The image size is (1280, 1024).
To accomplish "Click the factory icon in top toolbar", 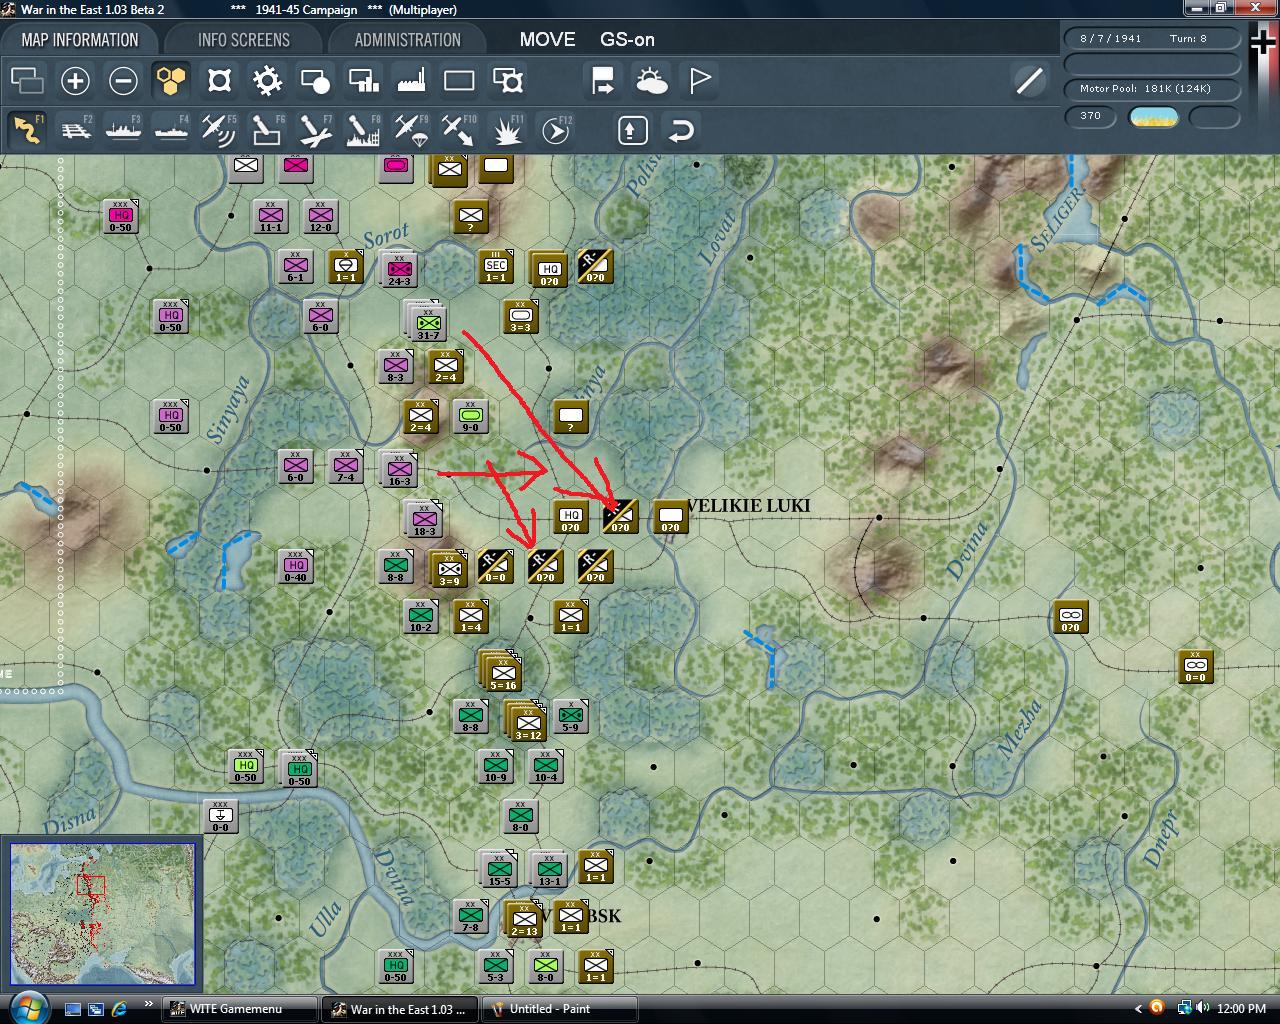I will click(411, 81).
